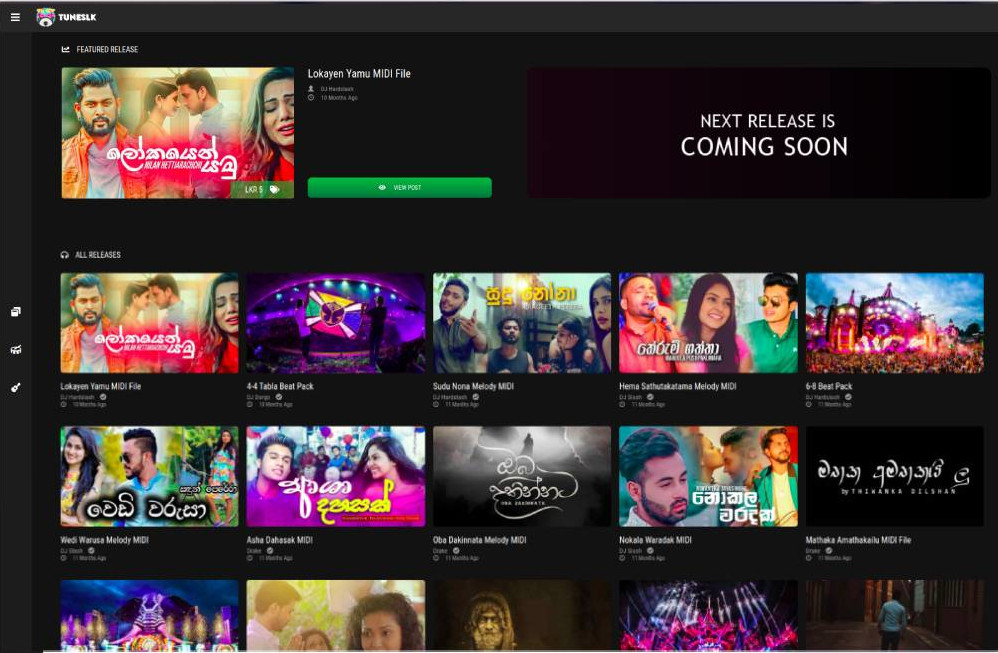Viewport: 998px width, 653px height.
Task: Click the price tag icon on the featured thumbnail
Action: pos(274,190)
